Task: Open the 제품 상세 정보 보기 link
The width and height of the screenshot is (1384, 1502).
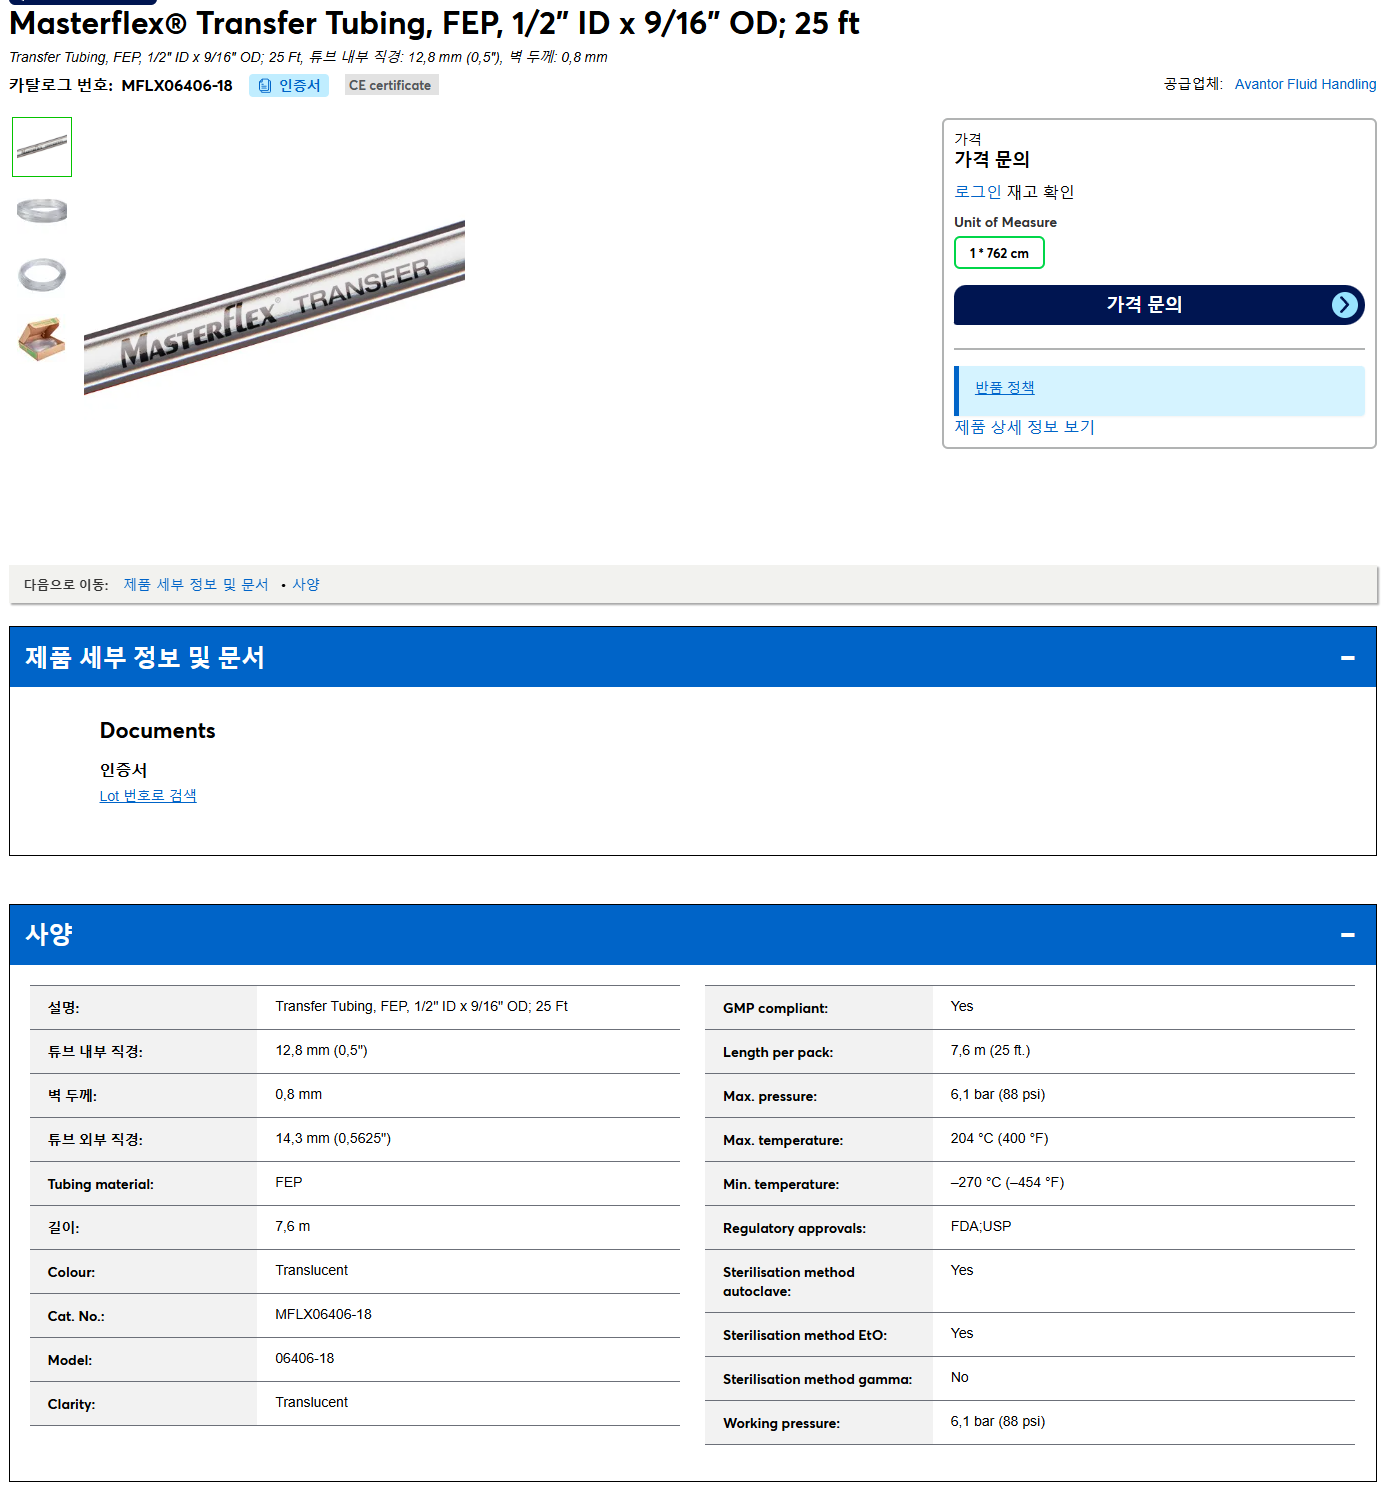Action: [x=1024, y=427]
